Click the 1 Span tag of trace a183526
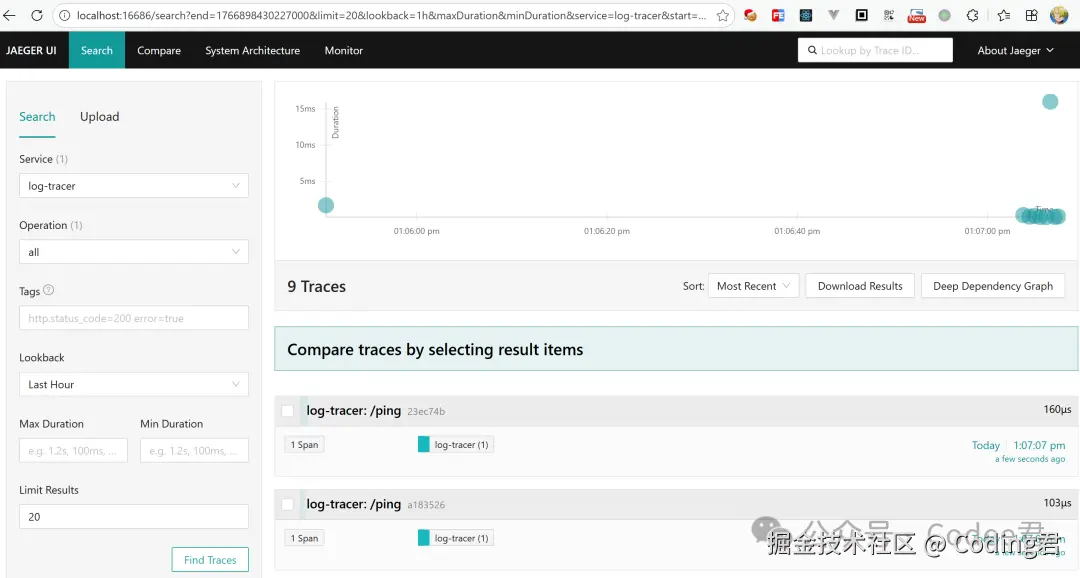This screenshot has height=578, width=1080. [304, 538]
